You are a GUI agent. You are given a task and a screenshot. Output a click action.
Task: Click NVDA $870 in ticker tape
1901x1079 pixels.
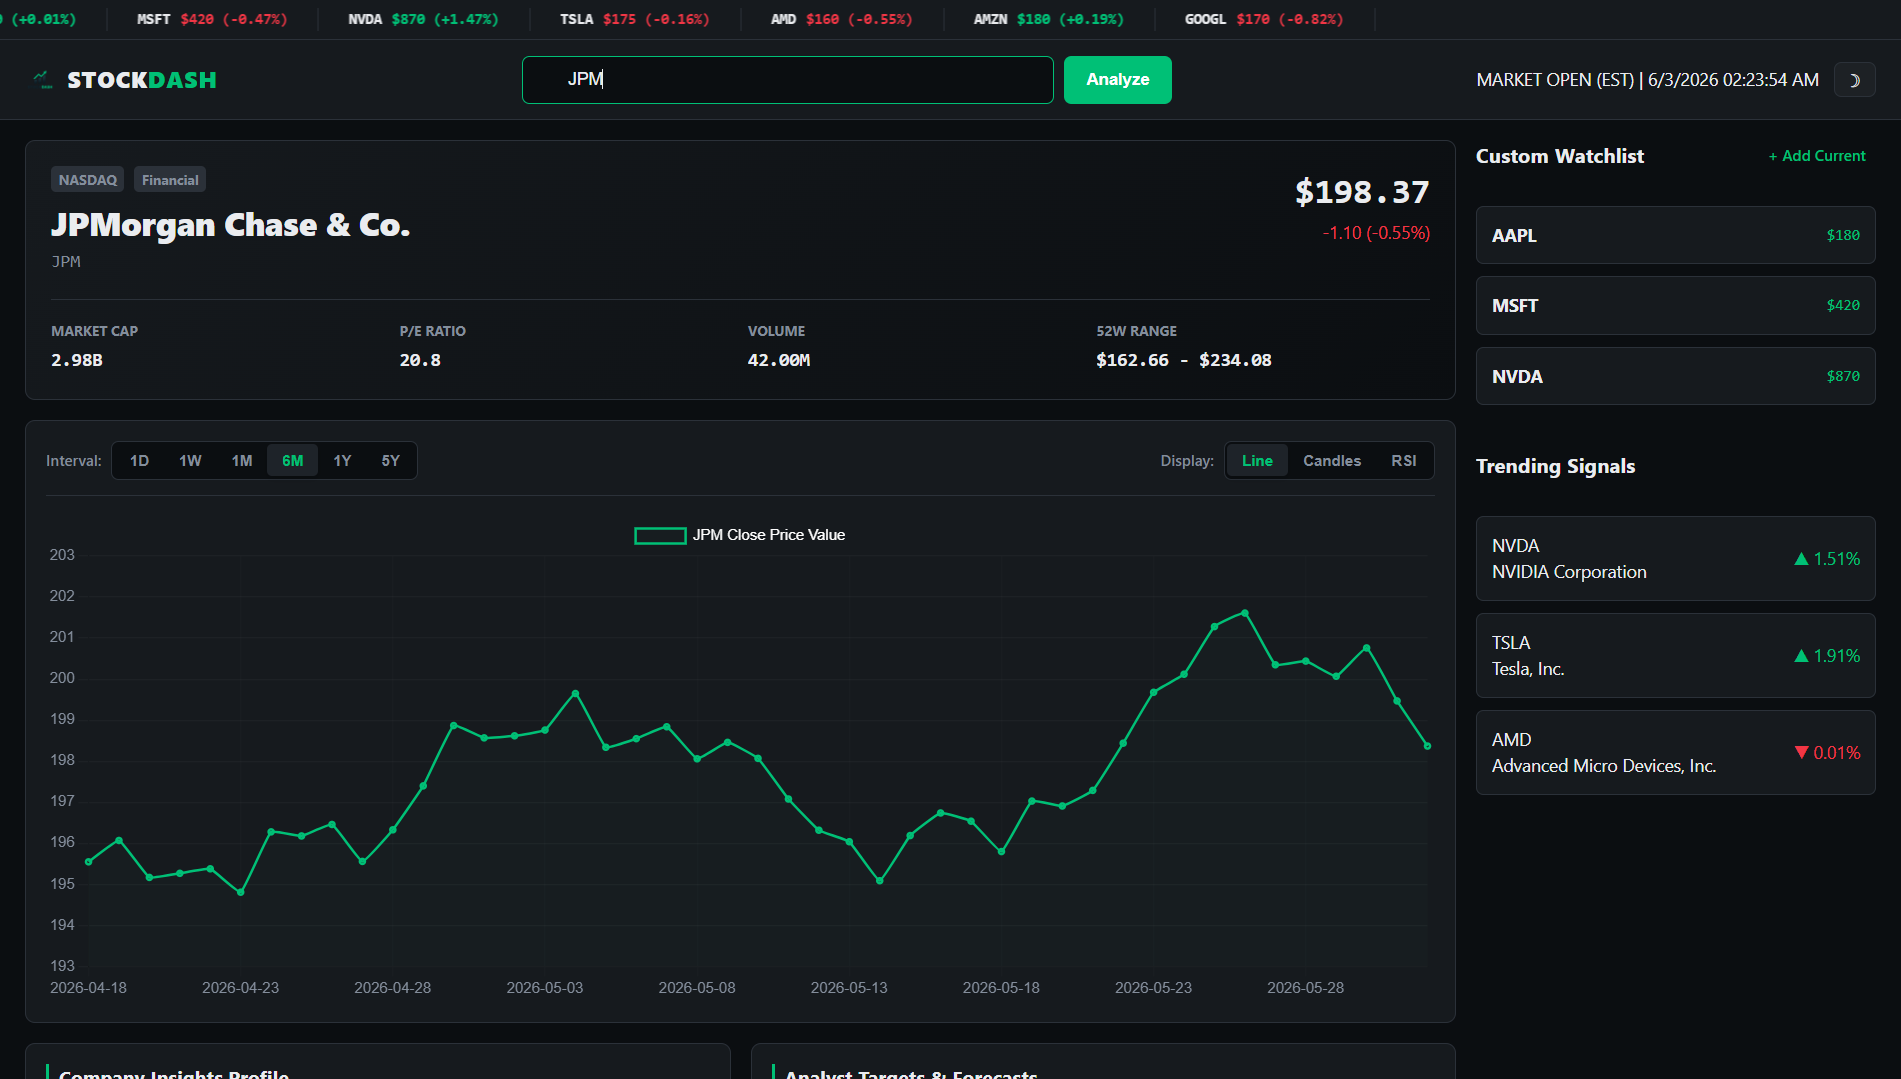click(x=423, y=19)
